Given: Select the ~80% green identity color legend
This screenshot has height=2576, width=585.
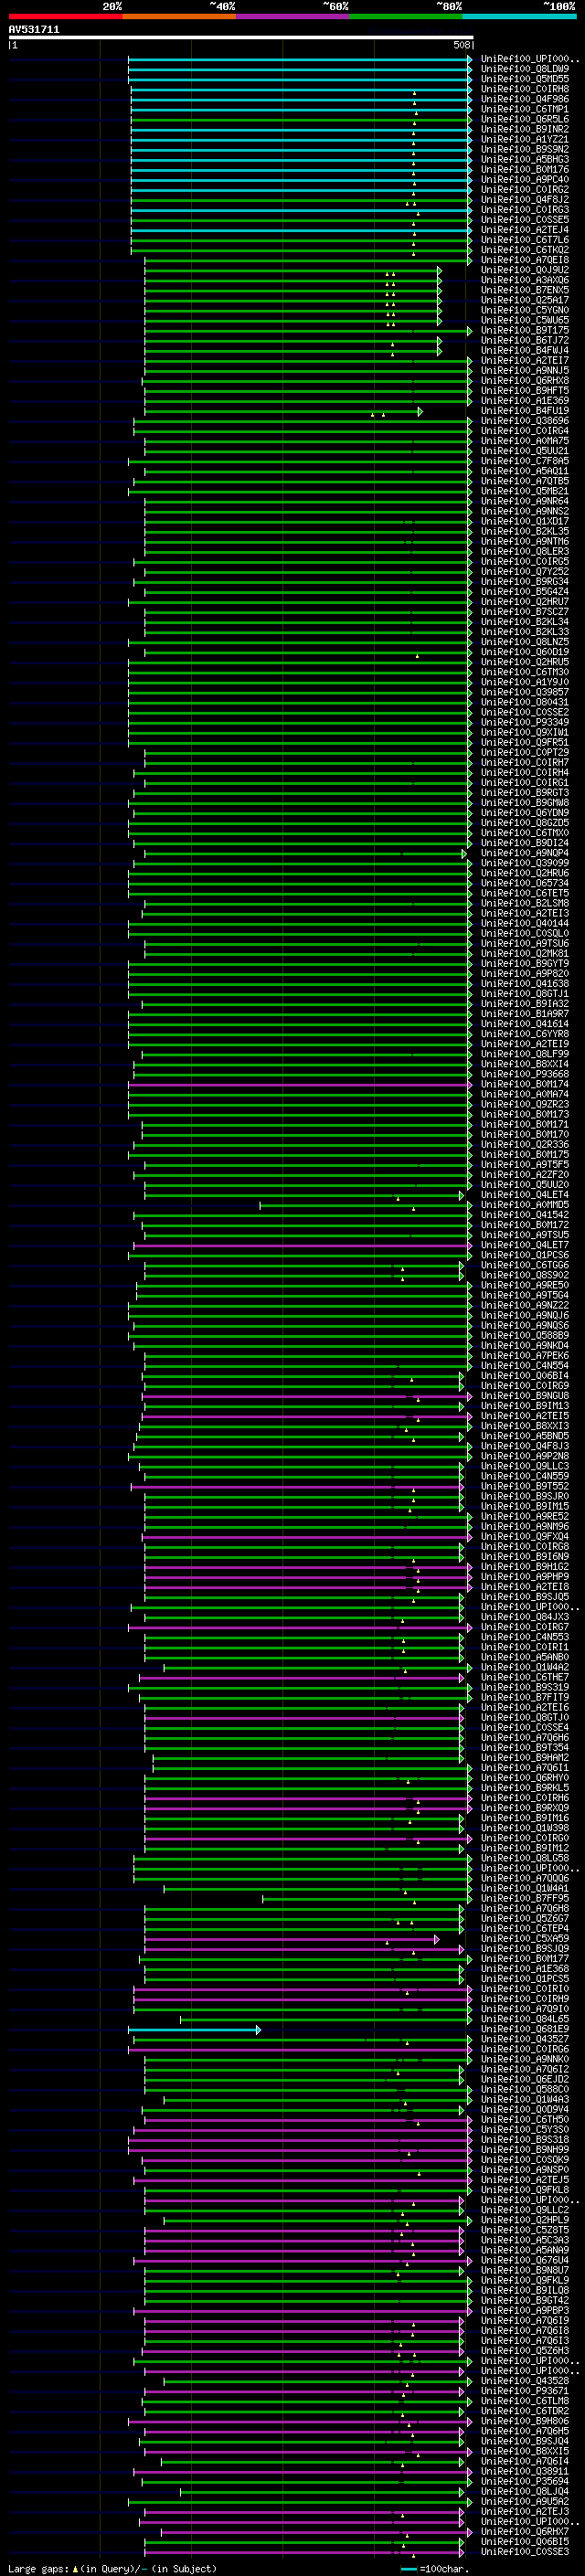Looking at the screenshot, I should coord(406,16).
